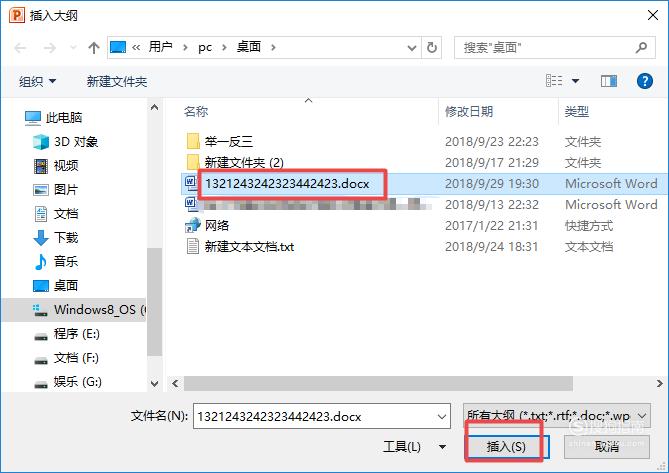Click the search magnifier icon
The width and height of the screenshot is (669, 473).
(x=641, y=47)
